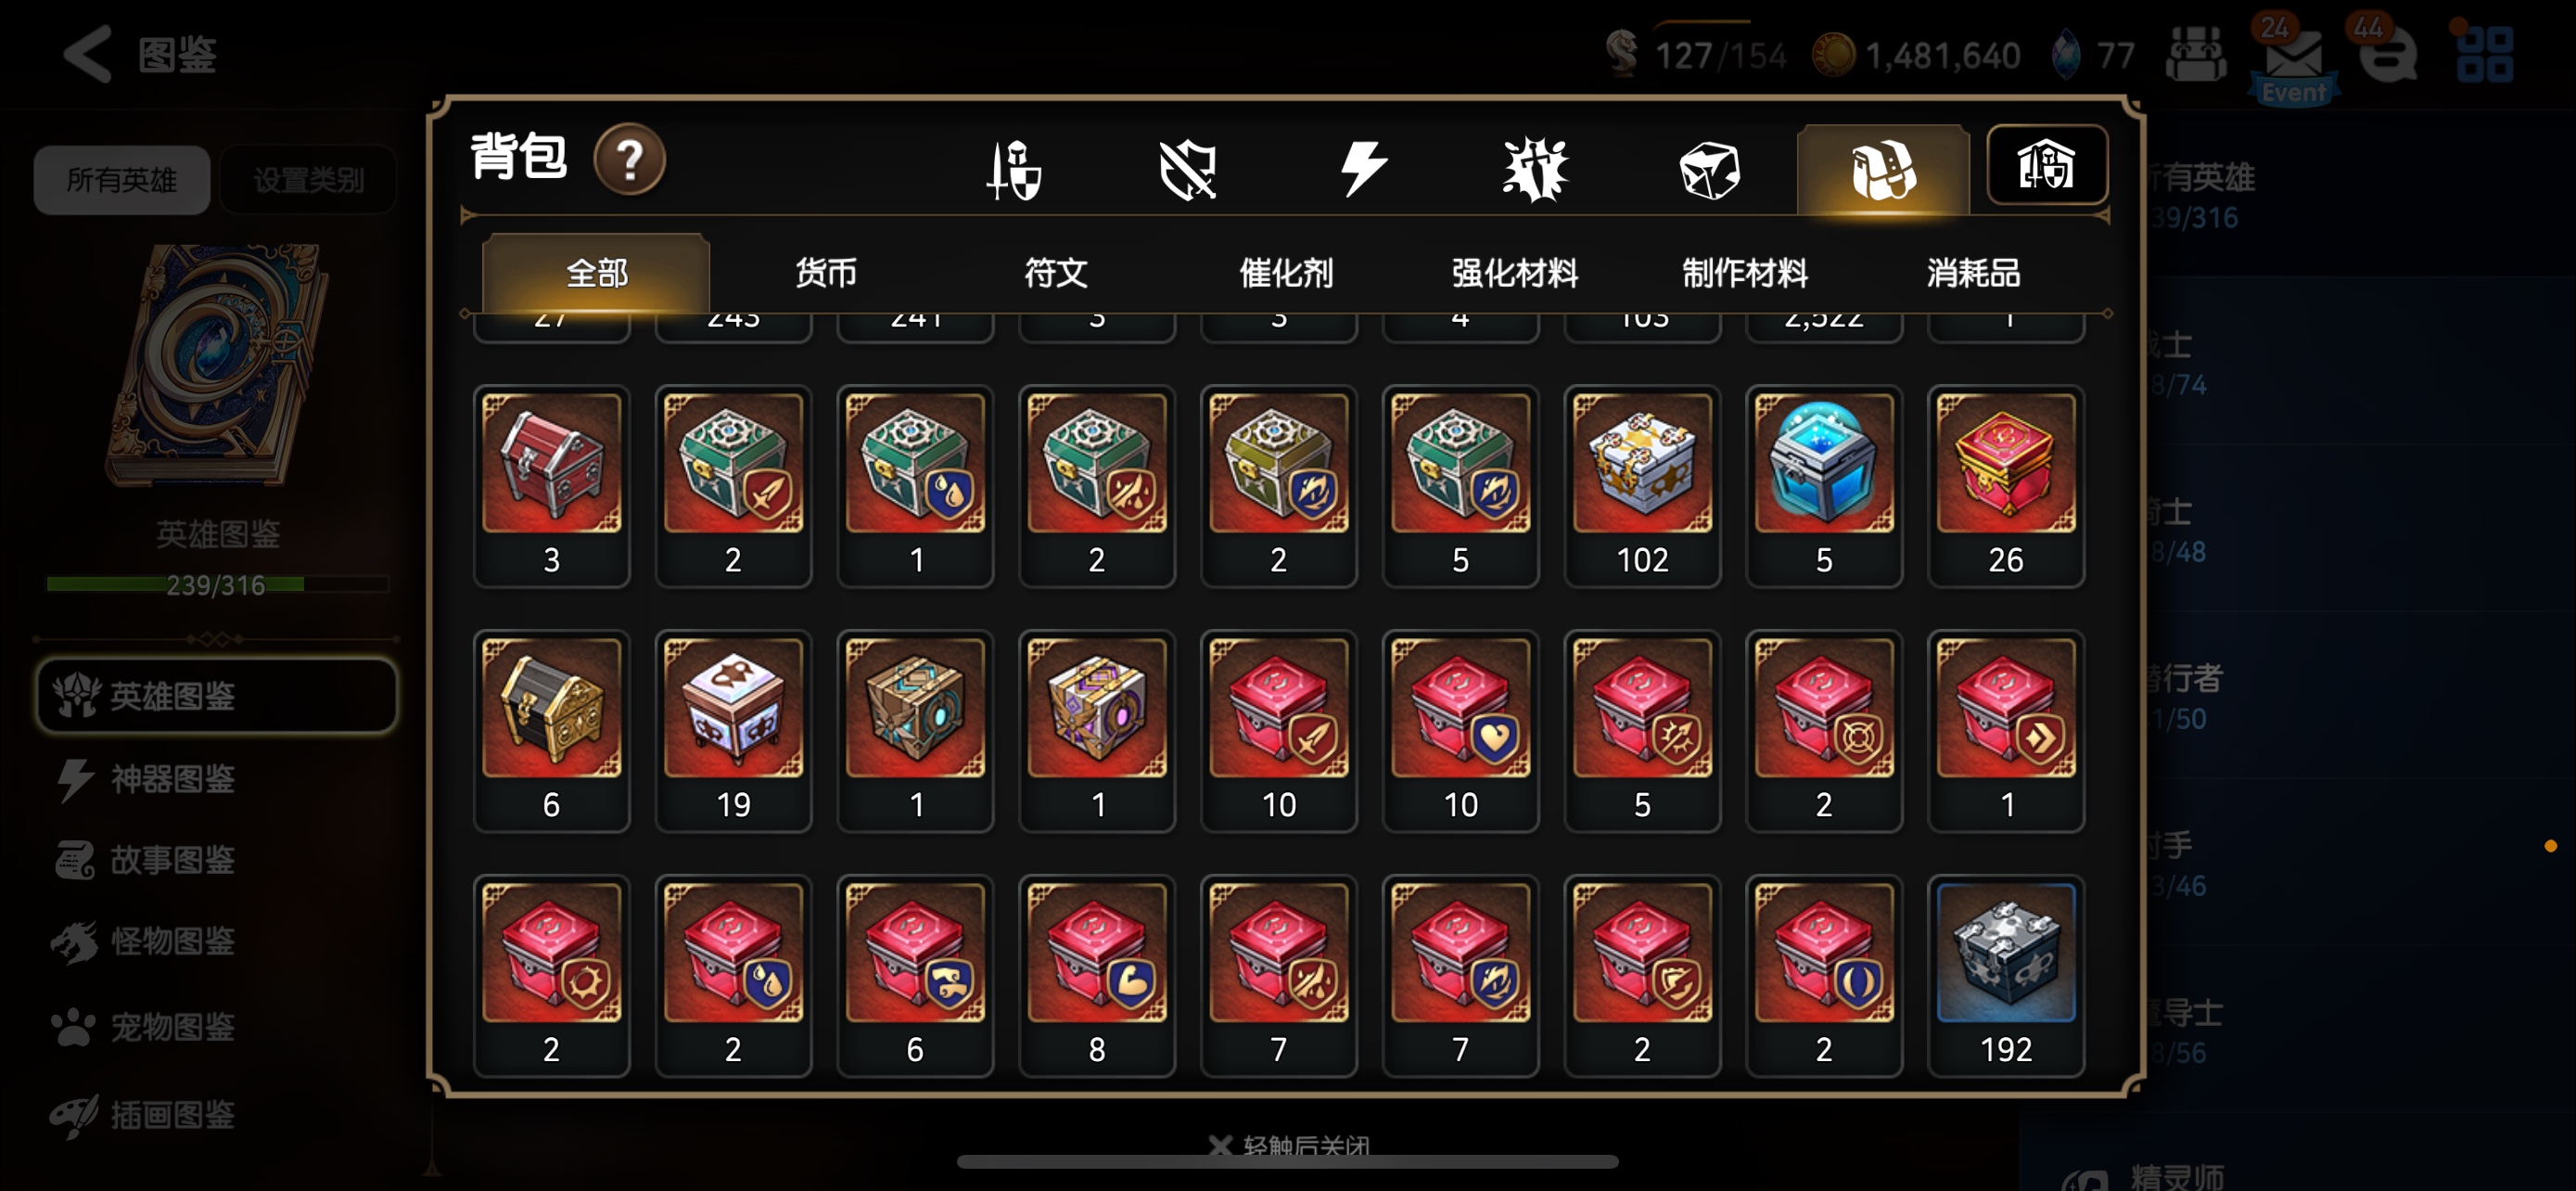Open the backpack help question mark
Screen dimensions: 2576x1191
[629, 160]
